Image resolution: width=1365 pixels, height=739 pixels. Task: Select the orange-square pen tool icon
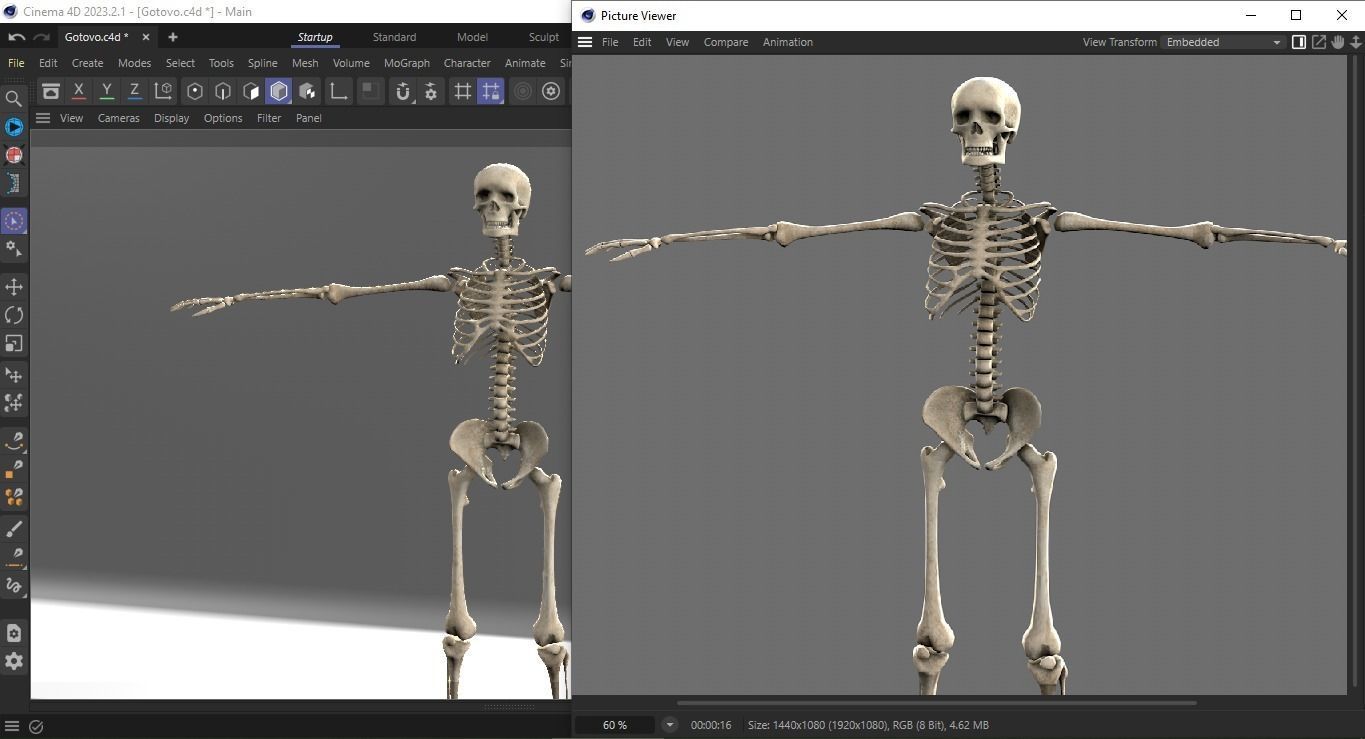14,469
